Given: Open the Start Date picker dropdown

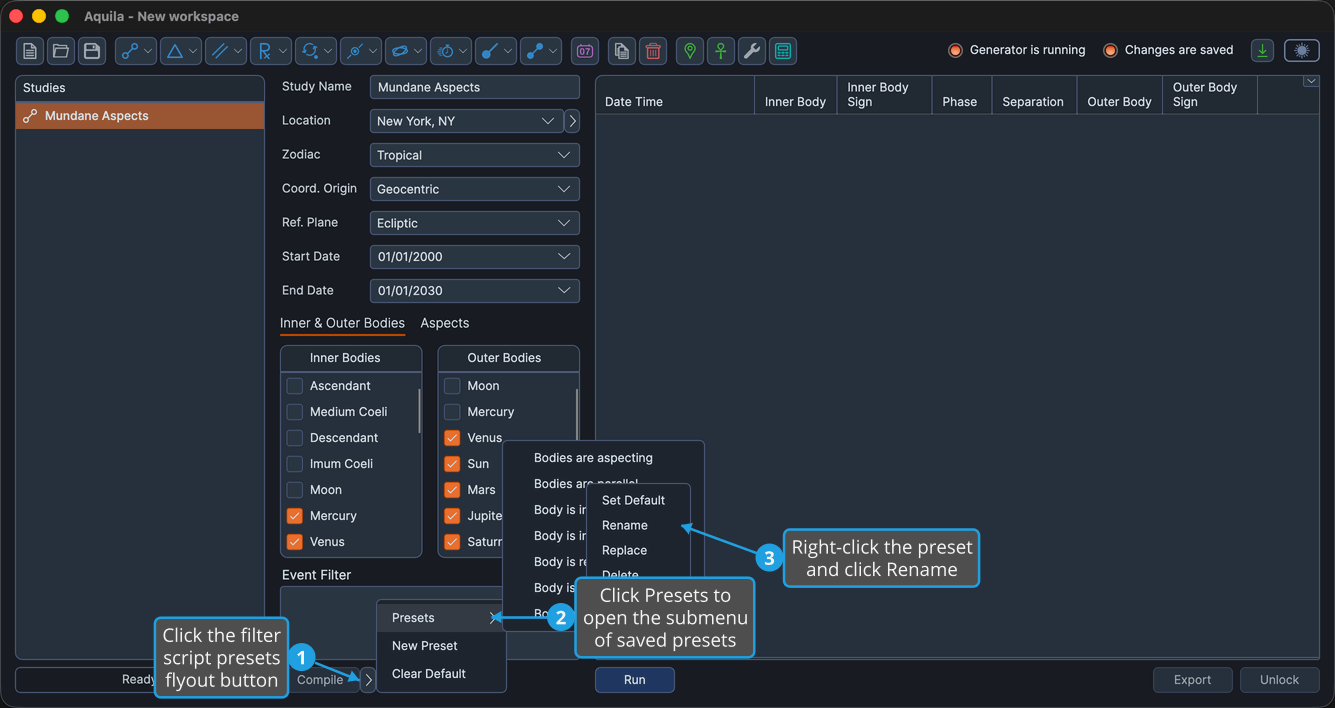Looking at the screenshot, I should pos(564,257).
